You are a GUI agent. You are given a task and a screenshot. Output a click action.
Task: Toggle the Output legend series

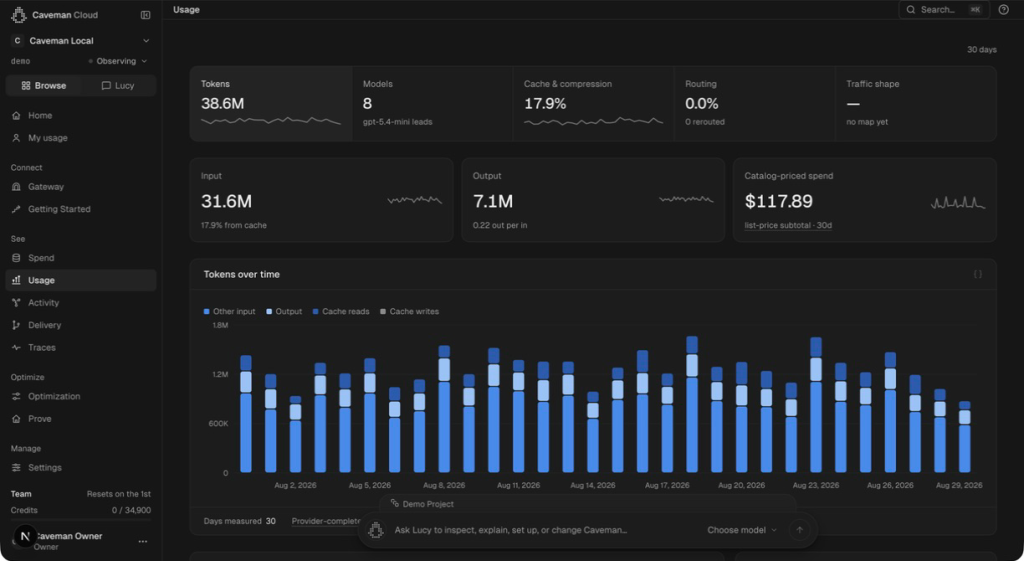pyautogui.click(x=284, y=312)
